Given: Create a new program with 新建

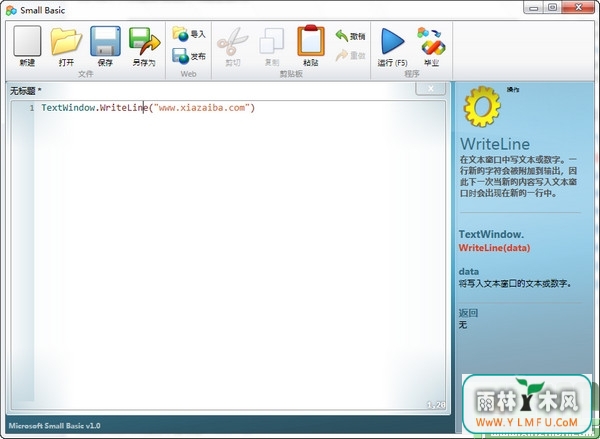Looking at the screenshot, I should [27, 46].
